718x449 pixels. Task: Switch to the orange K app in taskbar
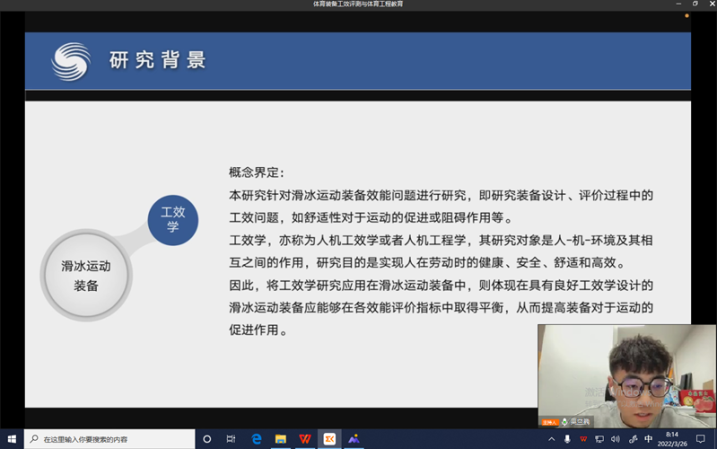tap(329, 439)
